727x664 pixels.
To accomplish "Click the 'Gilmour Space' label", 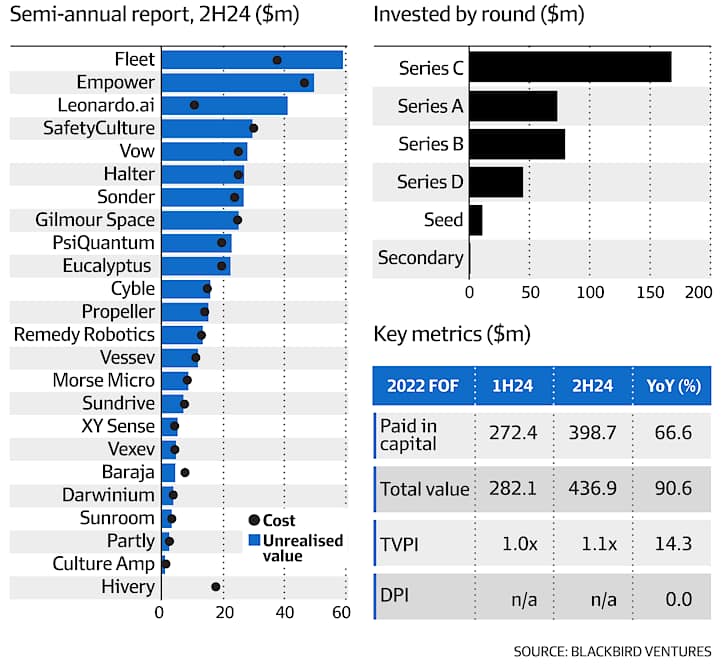I will (x=95, y=220).
